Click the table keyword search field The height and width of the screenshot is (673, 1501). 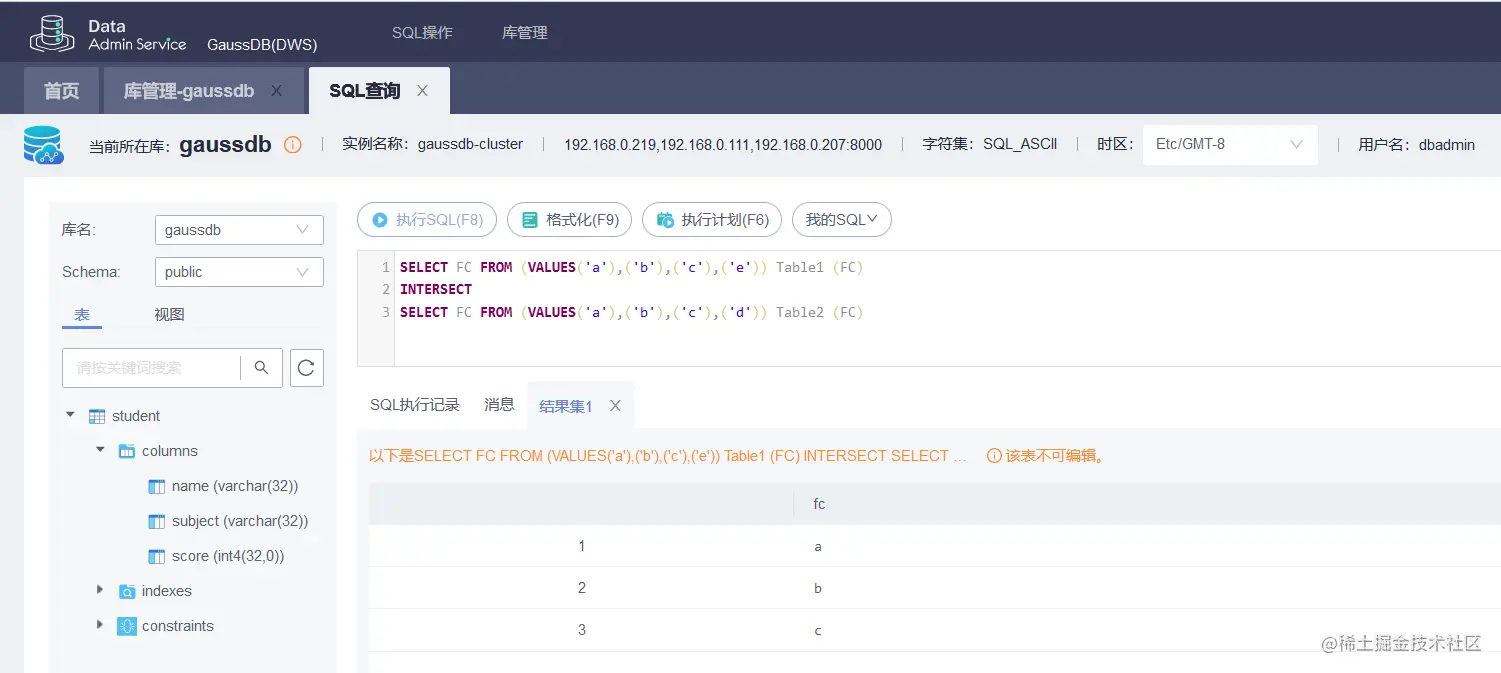coord(151,368)
